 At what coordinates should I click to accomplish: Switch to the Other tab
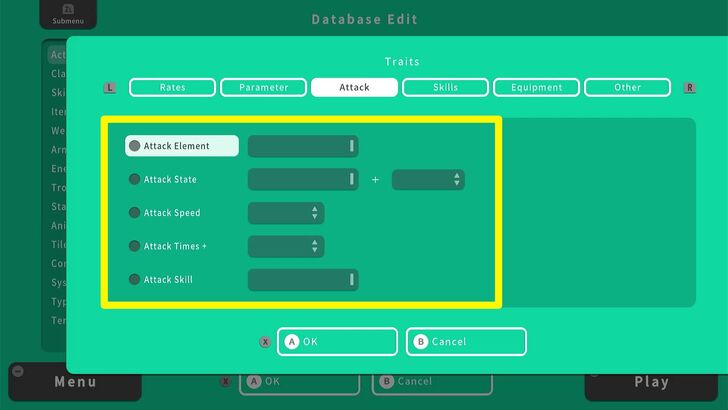click(627, 87)
